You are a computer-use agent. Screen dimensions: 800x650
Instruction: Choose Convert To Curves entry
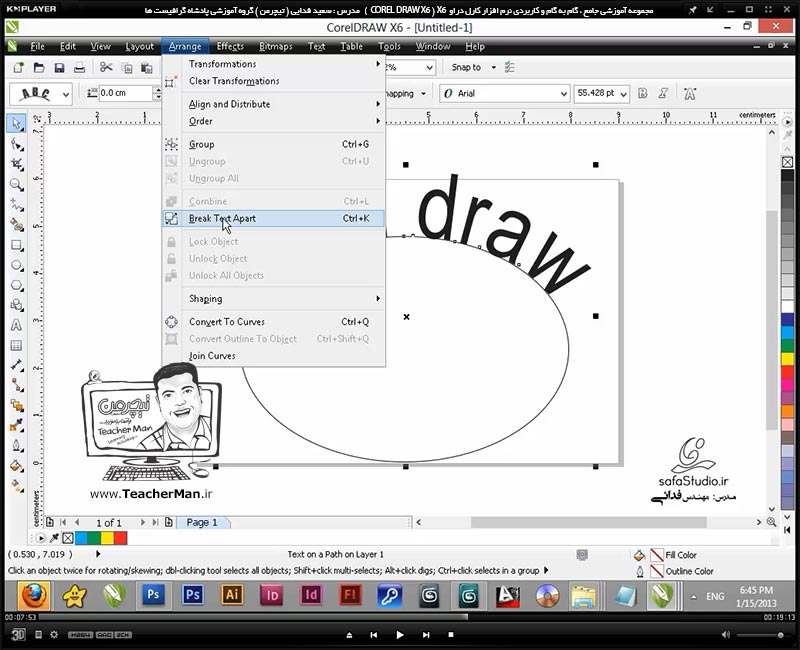coord(273,322)
